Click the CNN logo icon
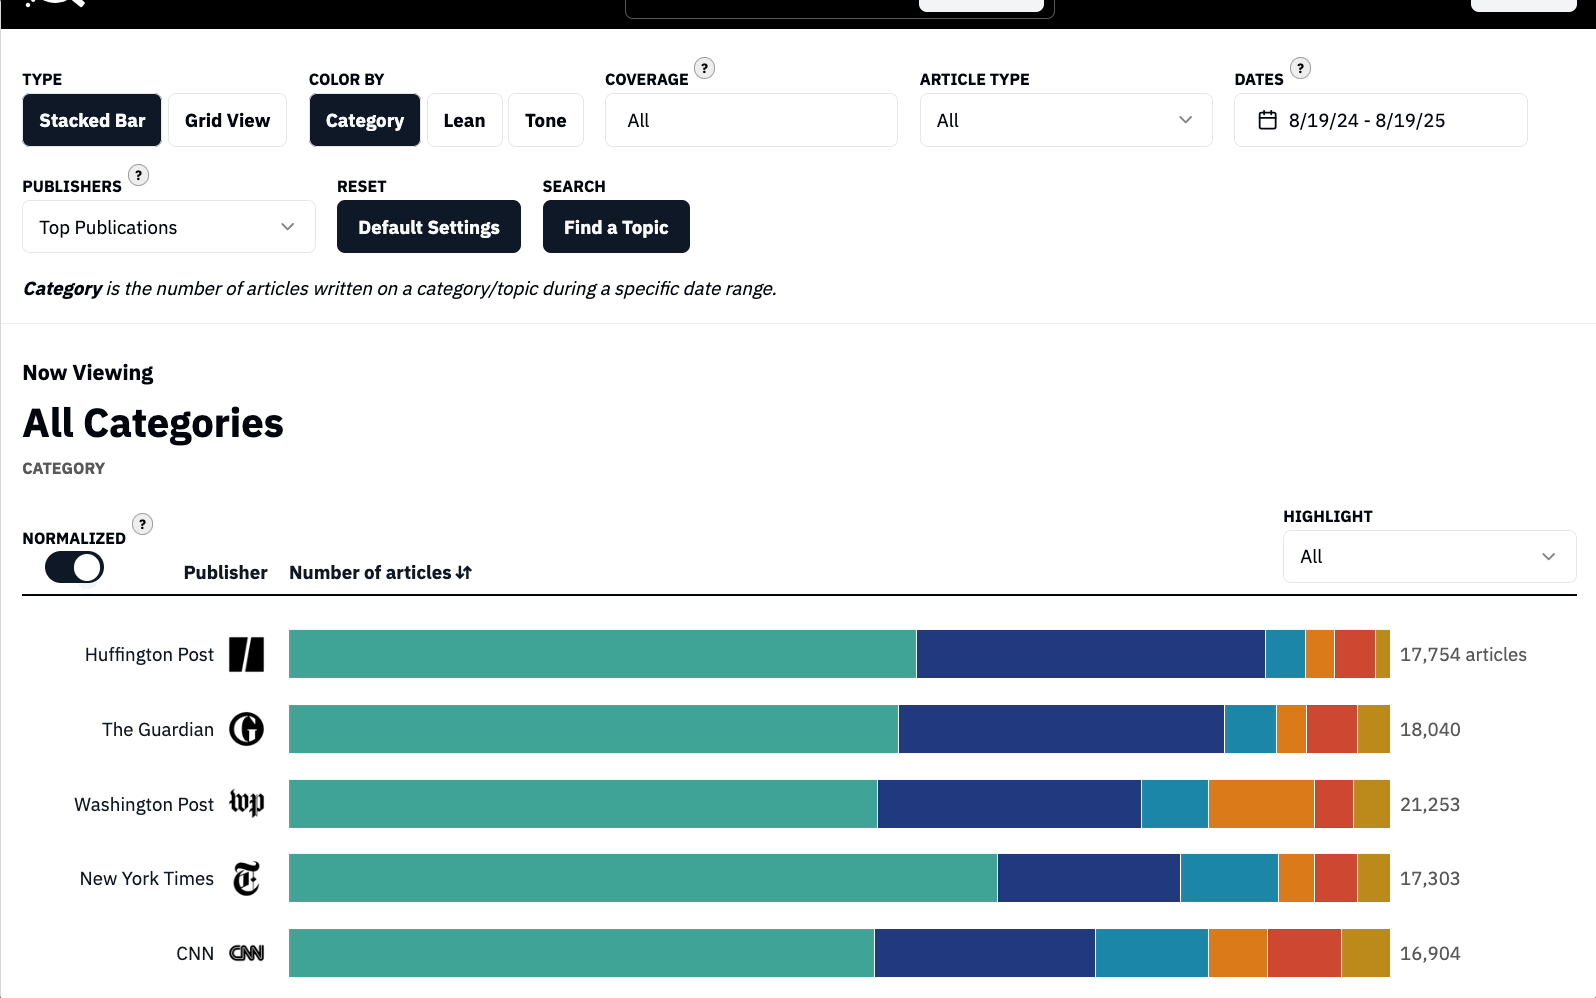The width and height of the screenshot is (1596, 998). (x=246, y=954)
